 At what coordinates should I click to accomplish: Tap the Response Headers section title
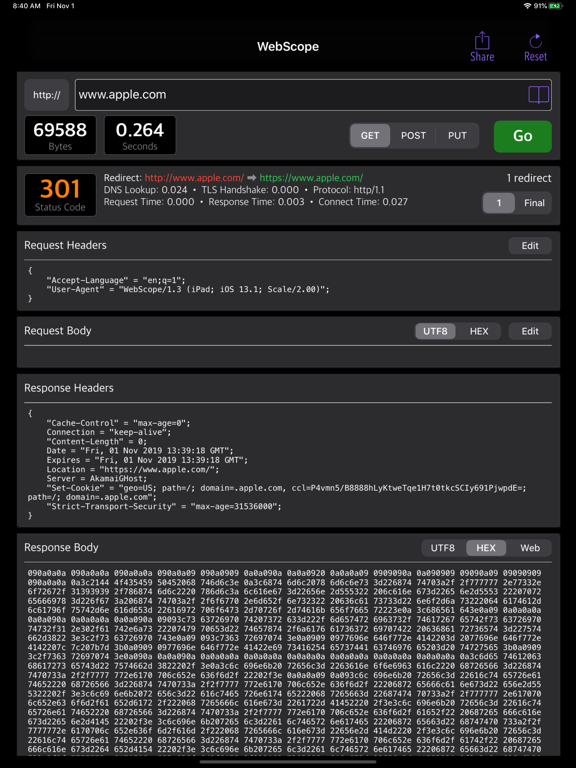click(x=69, y=388)
